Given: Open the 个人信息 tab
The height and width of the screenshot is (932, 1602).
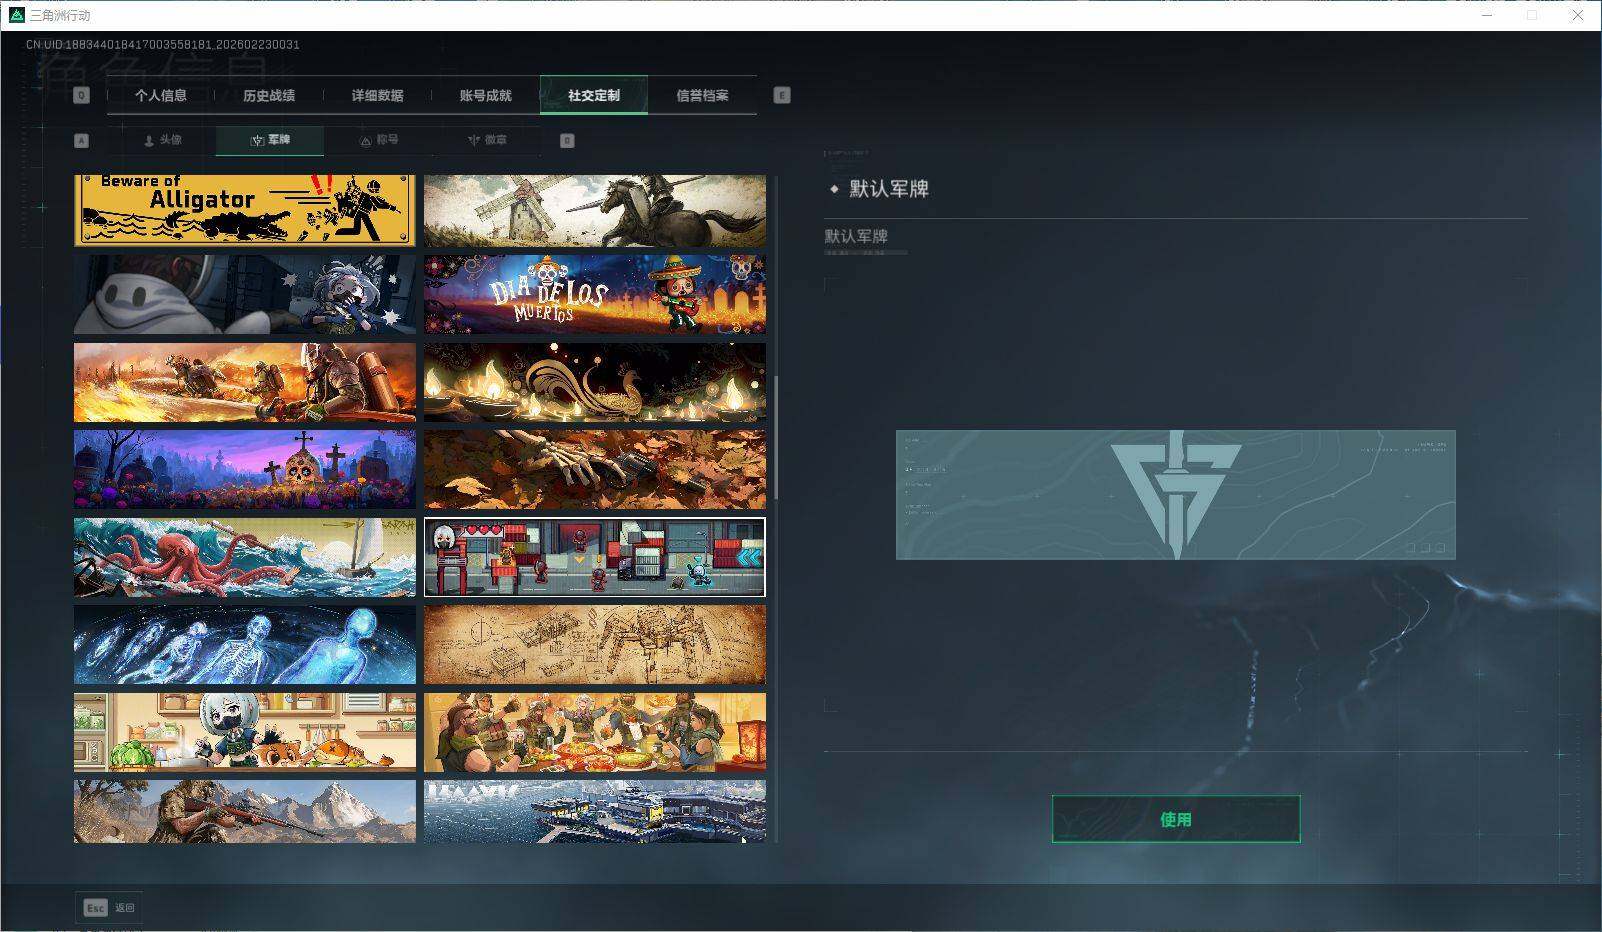Looking at the screenshot, I should (x=161, y=95).
